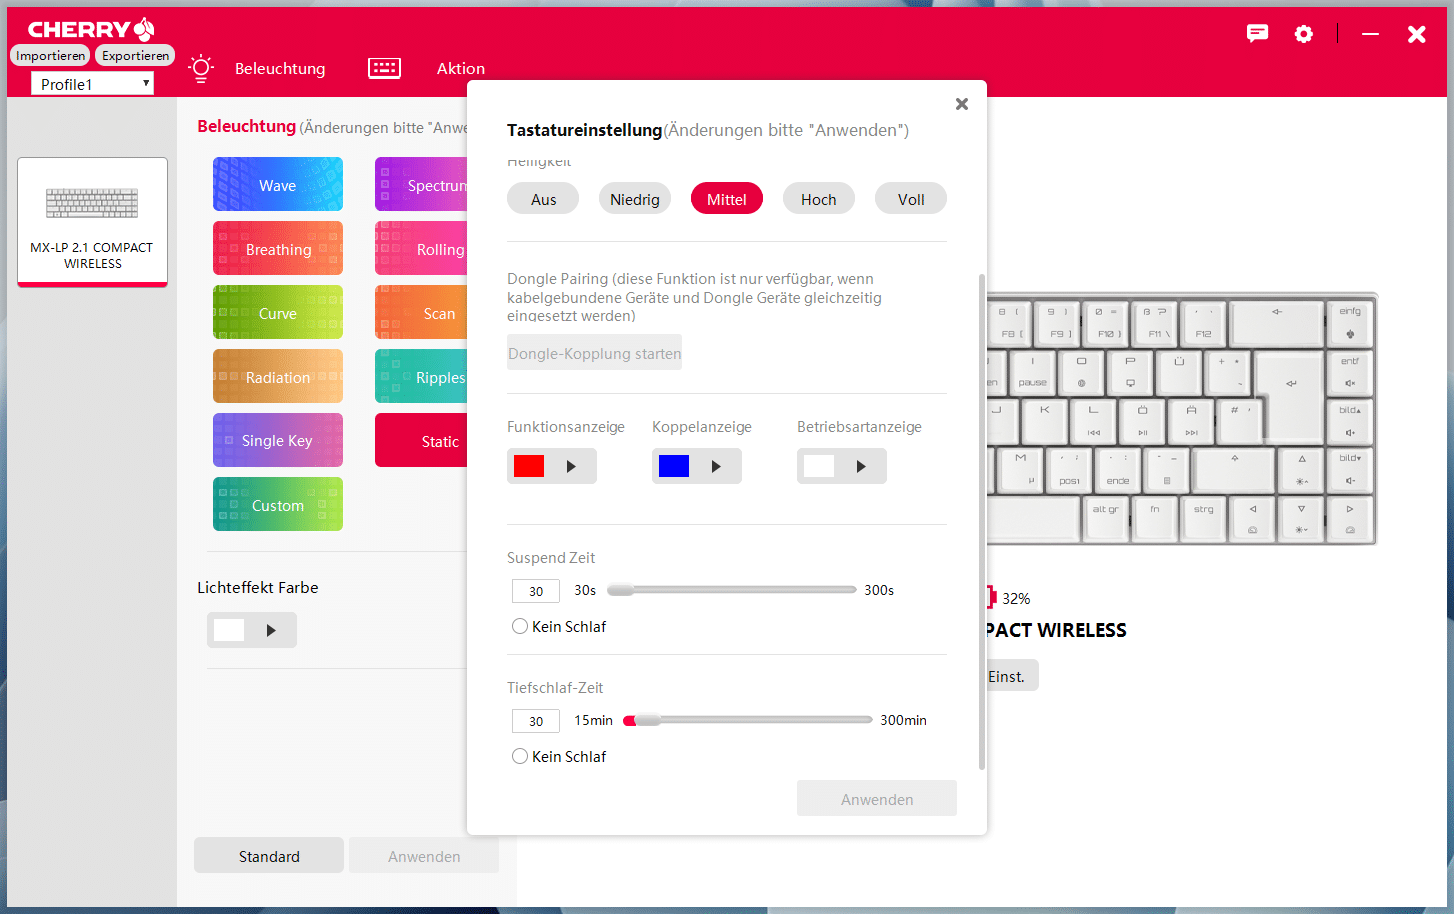This screenshot has width=1454, height=914.
Task: Open the Profile1 dropdown
Action: [93, 84]
